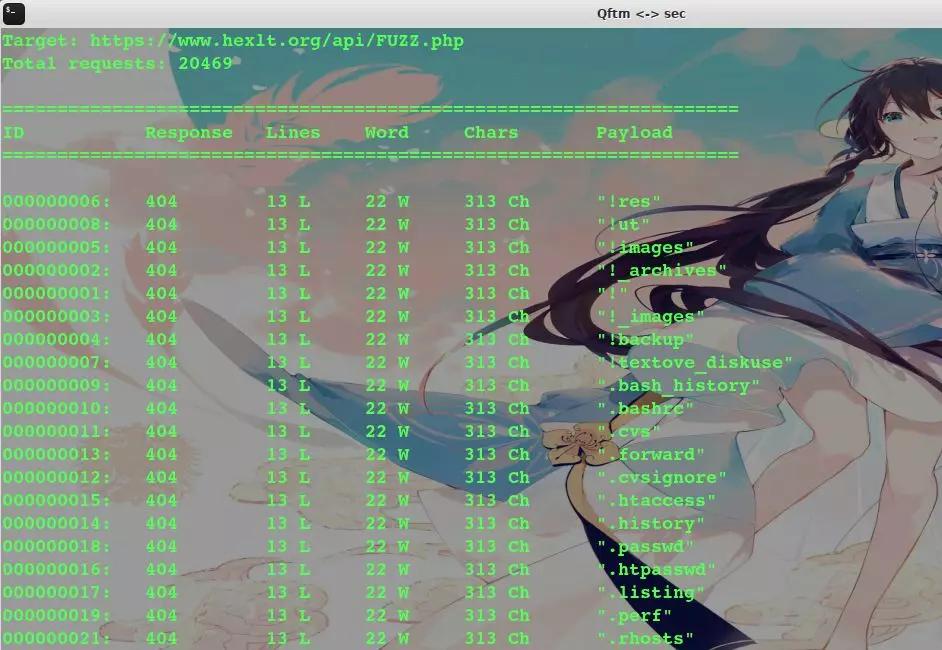Click payload "!_archives"

click(x=661, y=270)
